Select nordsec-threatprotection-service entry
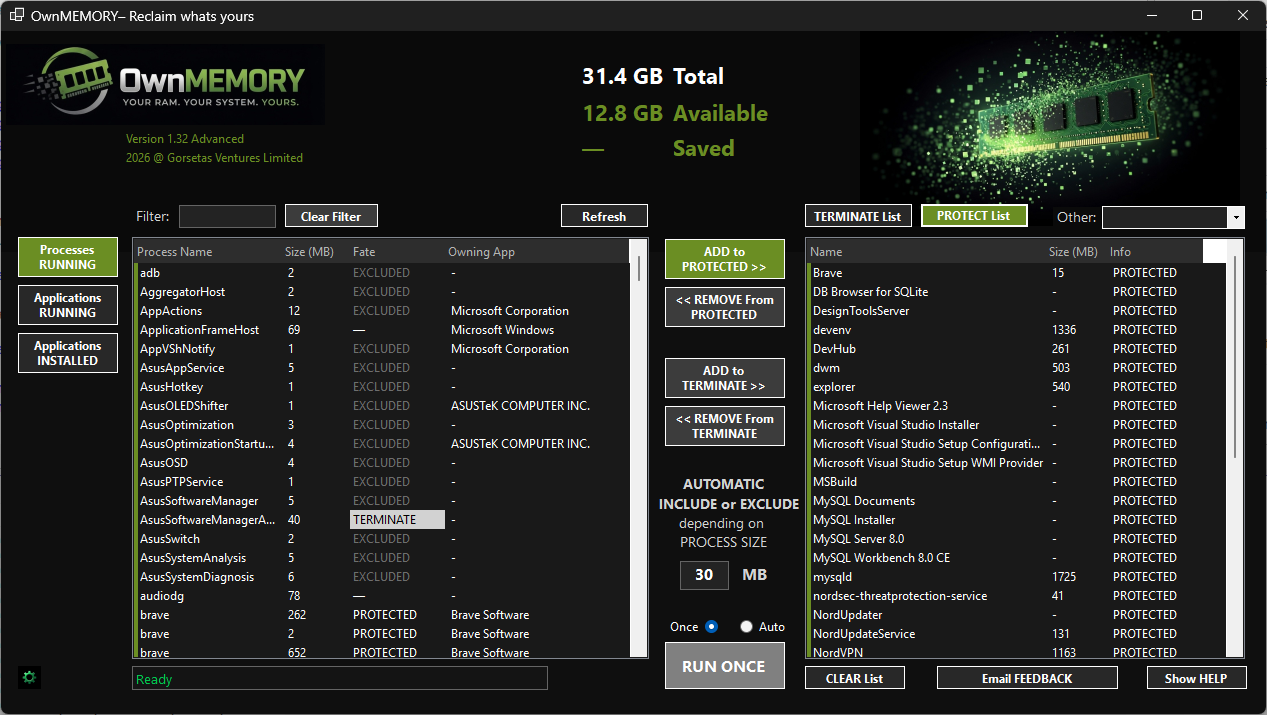Image resolution: width=1267 pixels, height=715 pixels. 1016,596
